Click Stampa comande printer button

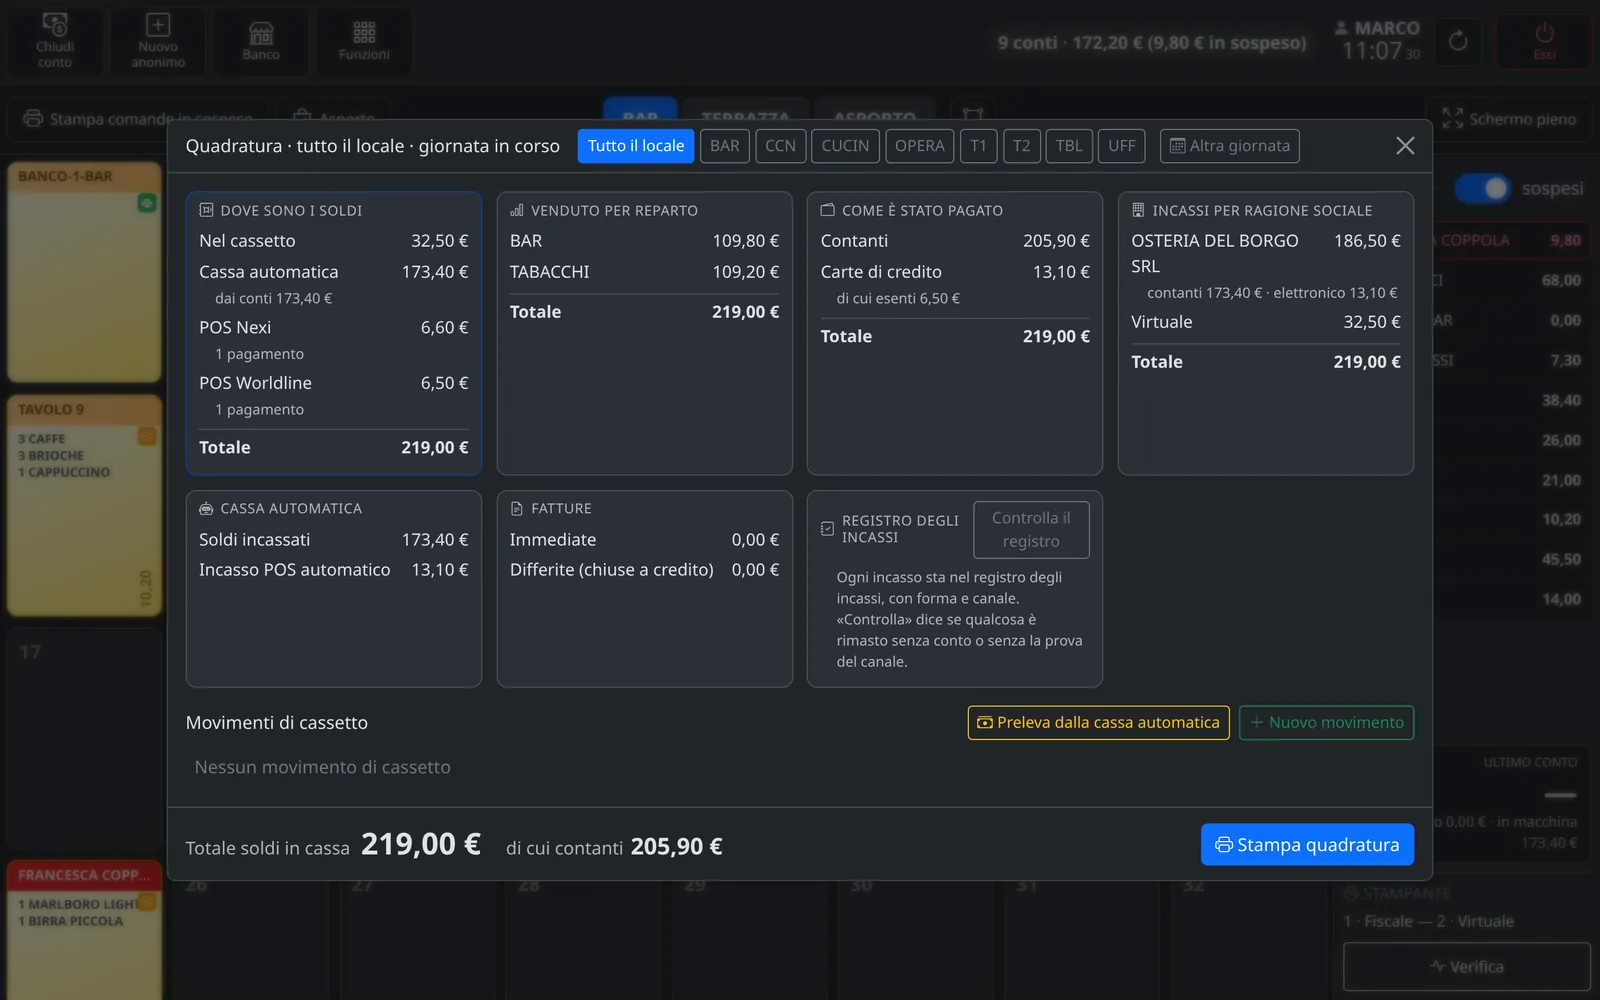pyautogui.click(x=139, y=119)
